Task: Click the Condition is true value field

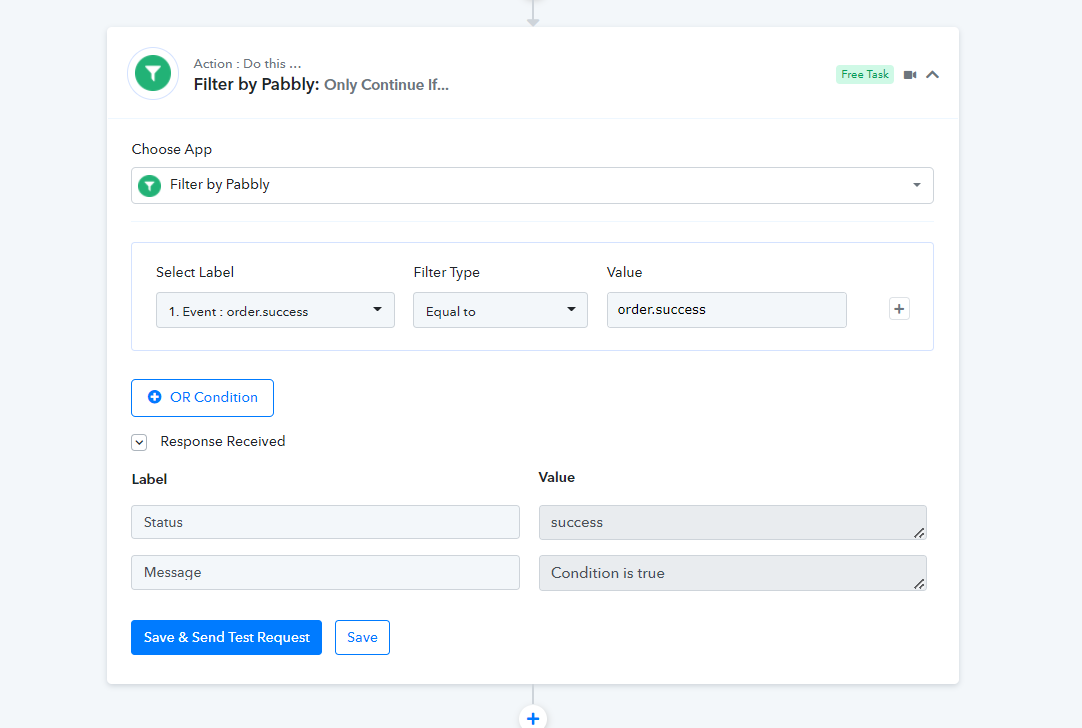Action: [x=732, y=573]
